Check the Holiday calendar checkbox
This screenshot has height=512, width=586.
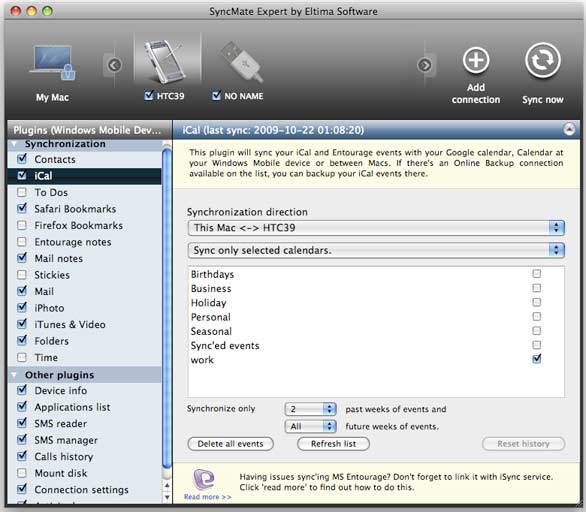point(537,302)
